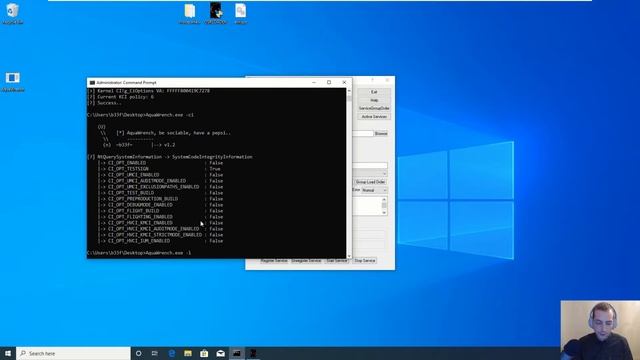
Task: Open the dropdown above Group Load Order
Action: pos(370,174)
